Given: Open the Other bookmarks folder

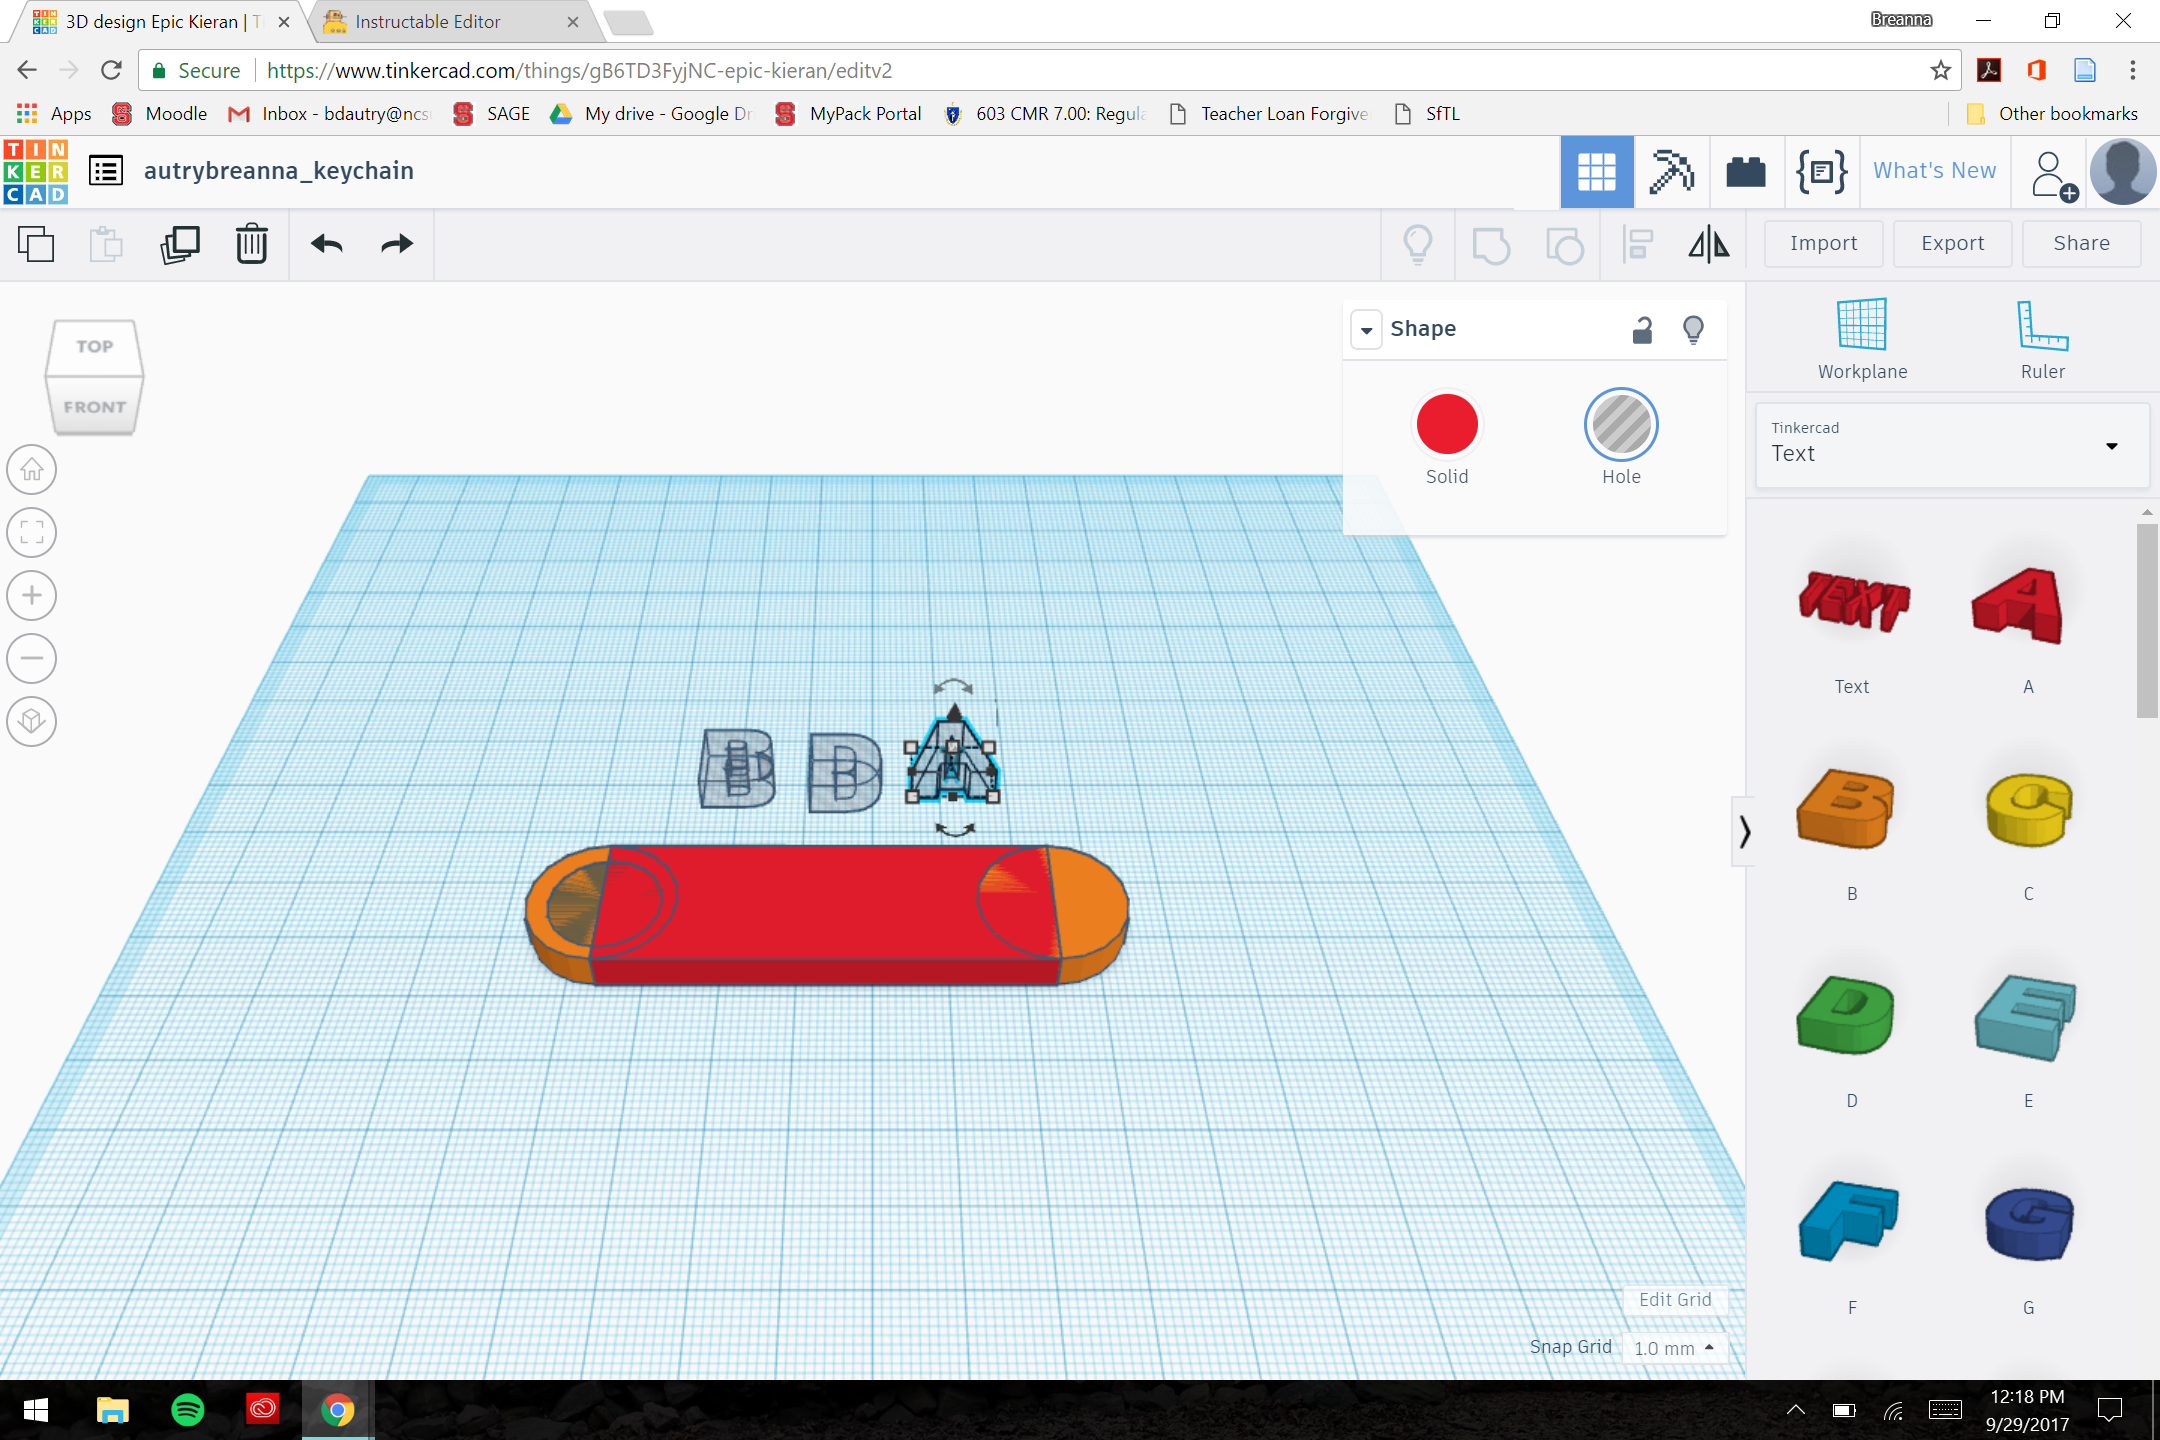Looking at the screenshot, I should (2051, 114).
